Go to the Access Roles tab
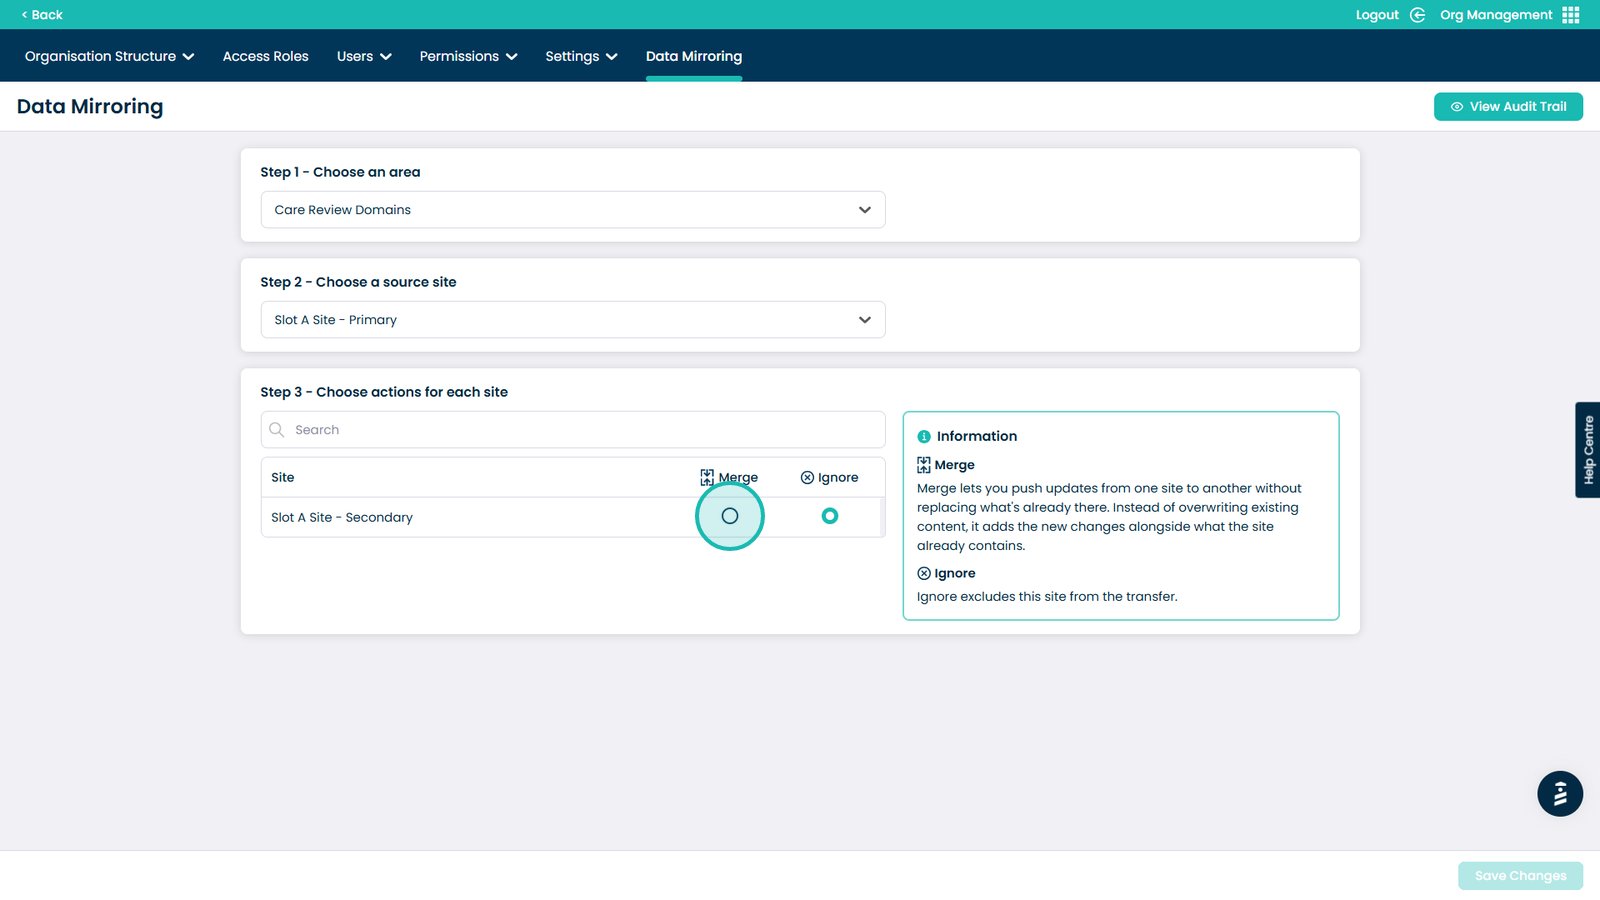Screen dimensions: 1600x900 [x=265, y=57]
